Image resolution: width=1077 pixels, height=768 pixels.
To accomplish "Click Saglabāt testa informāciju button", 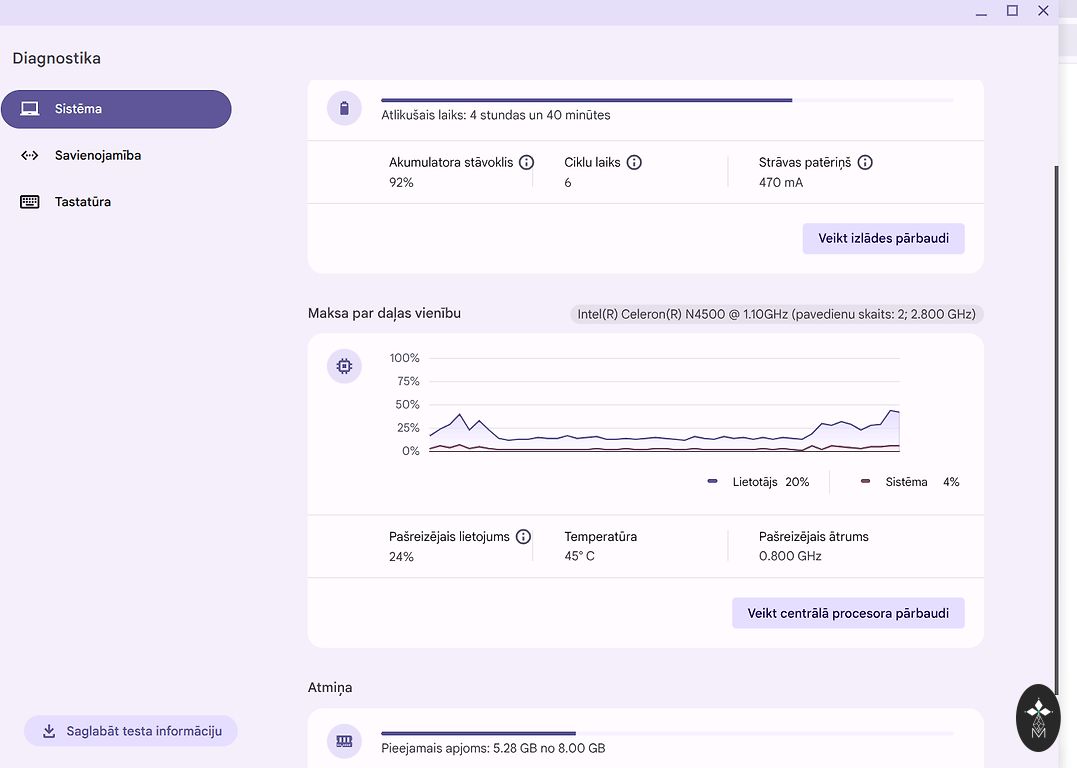I will 130,731.
